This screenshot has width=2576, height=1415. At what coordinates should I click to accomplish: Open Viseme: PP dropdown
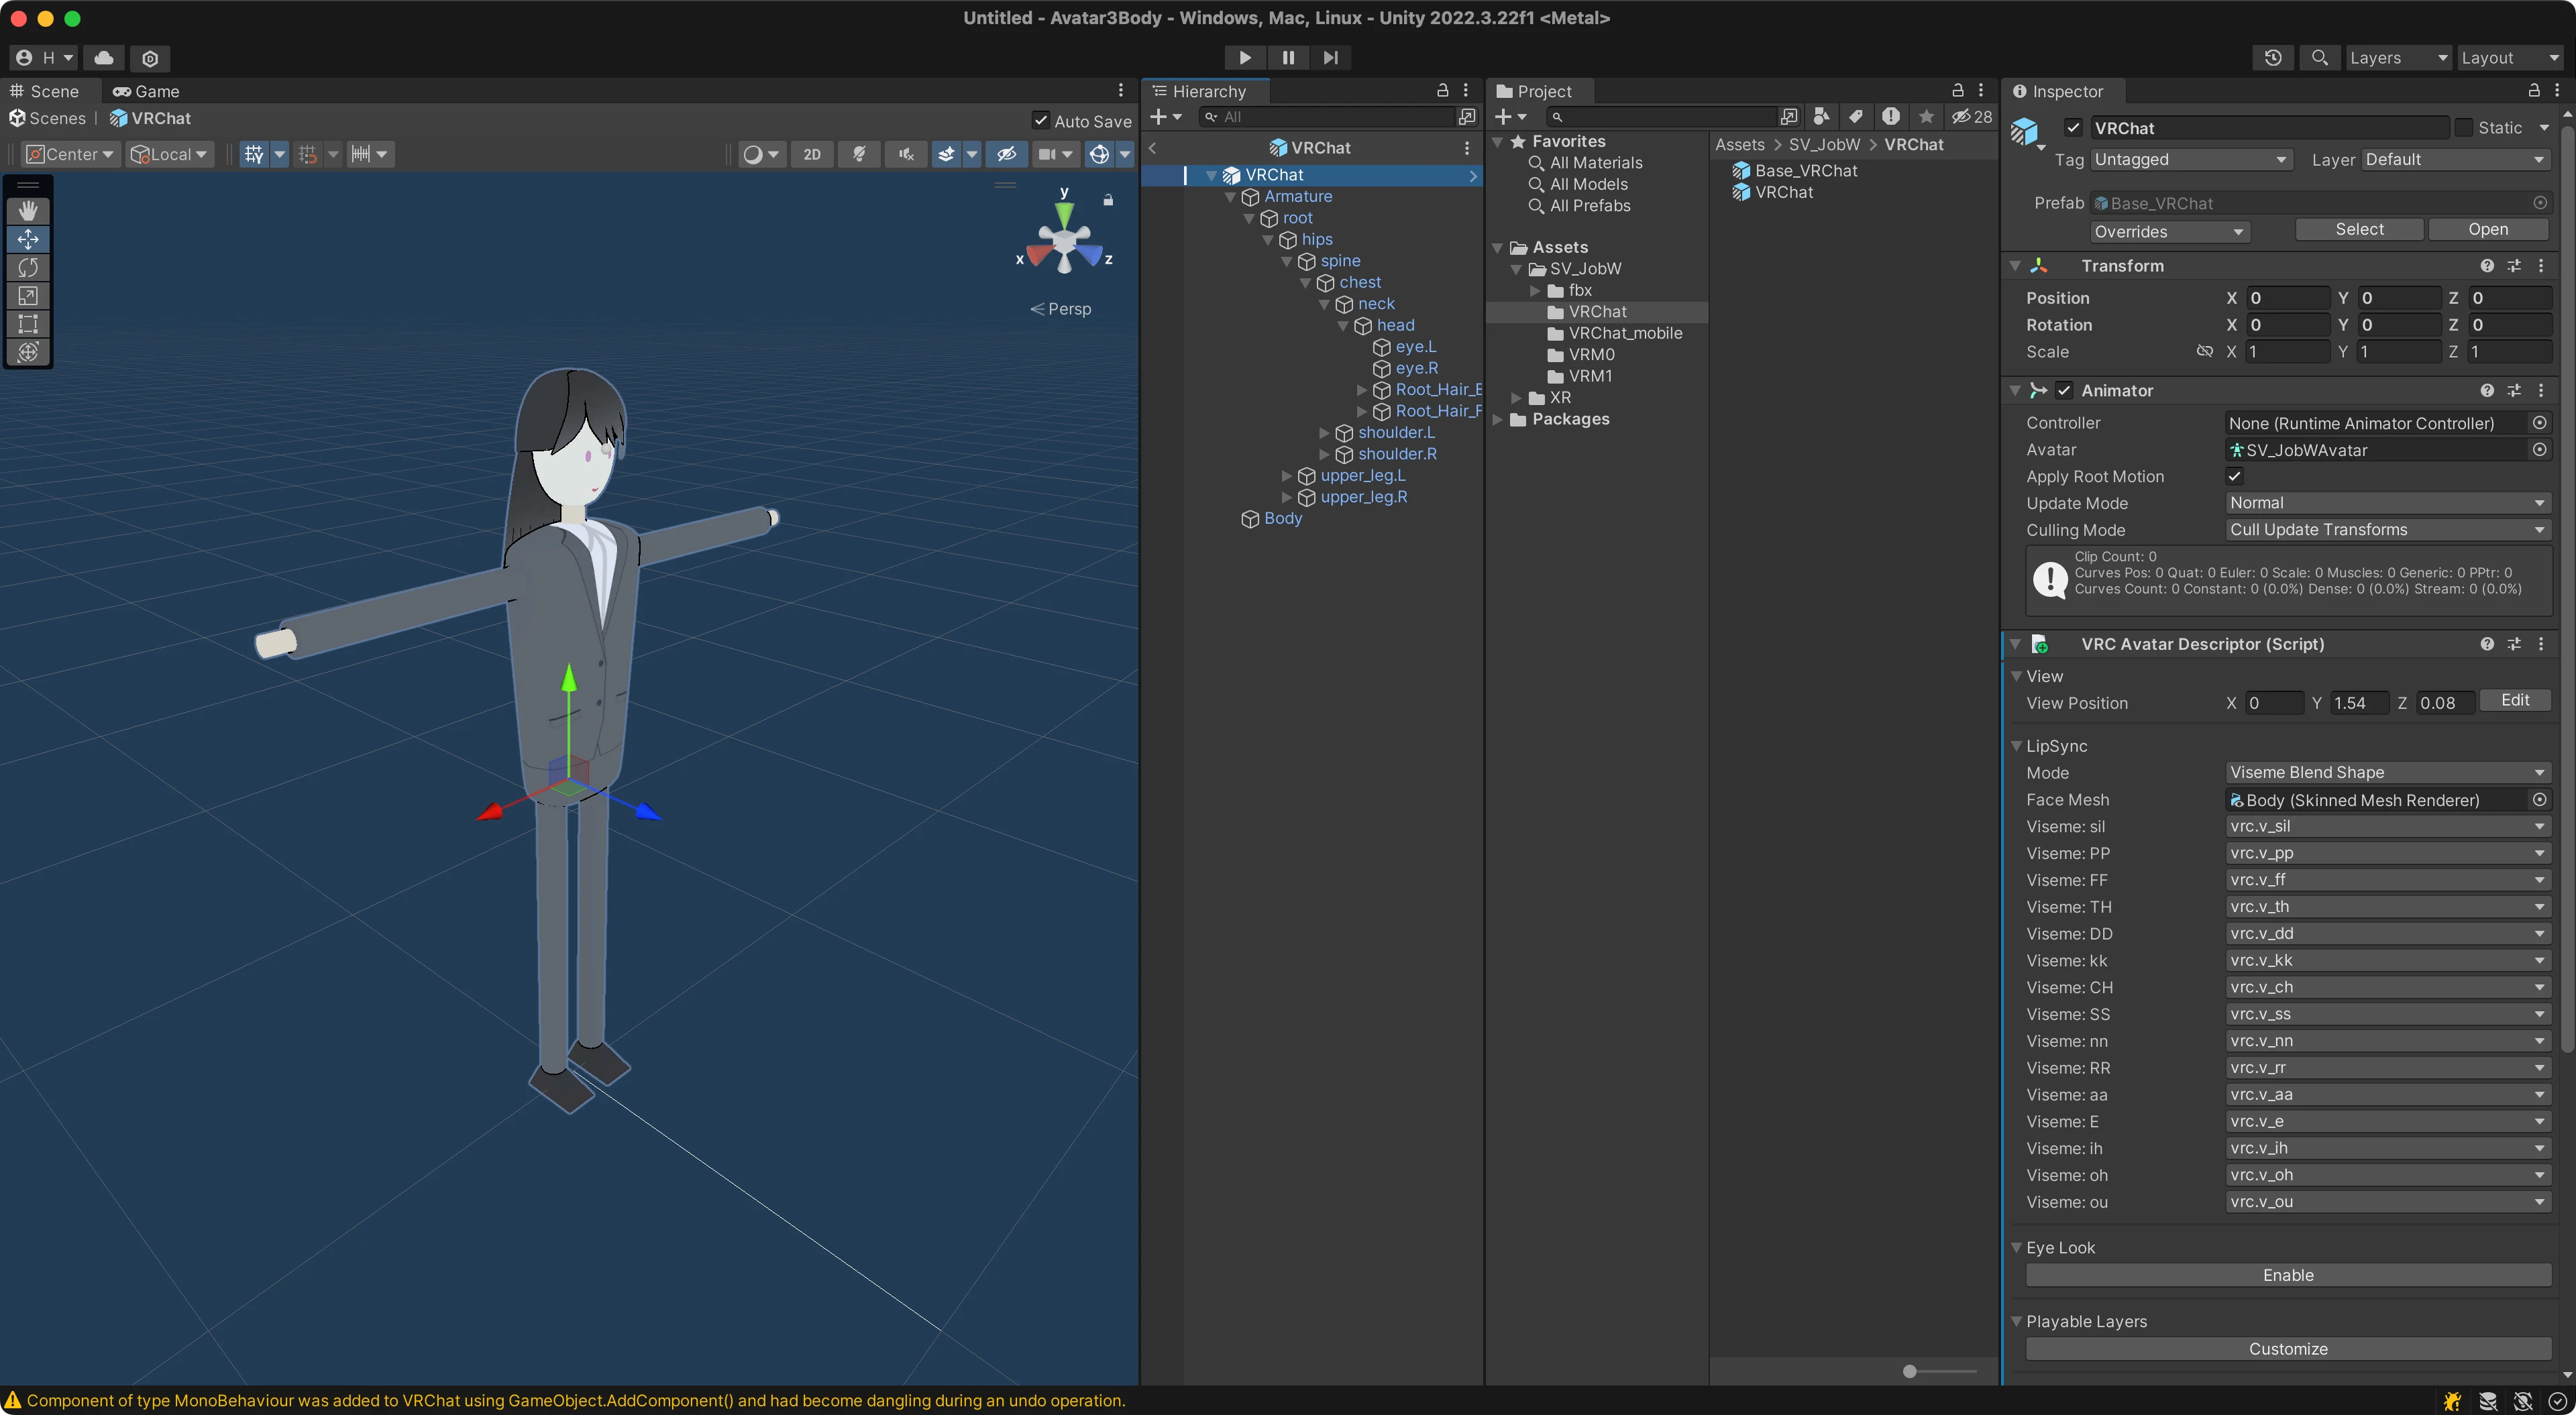click(2388, 854)
